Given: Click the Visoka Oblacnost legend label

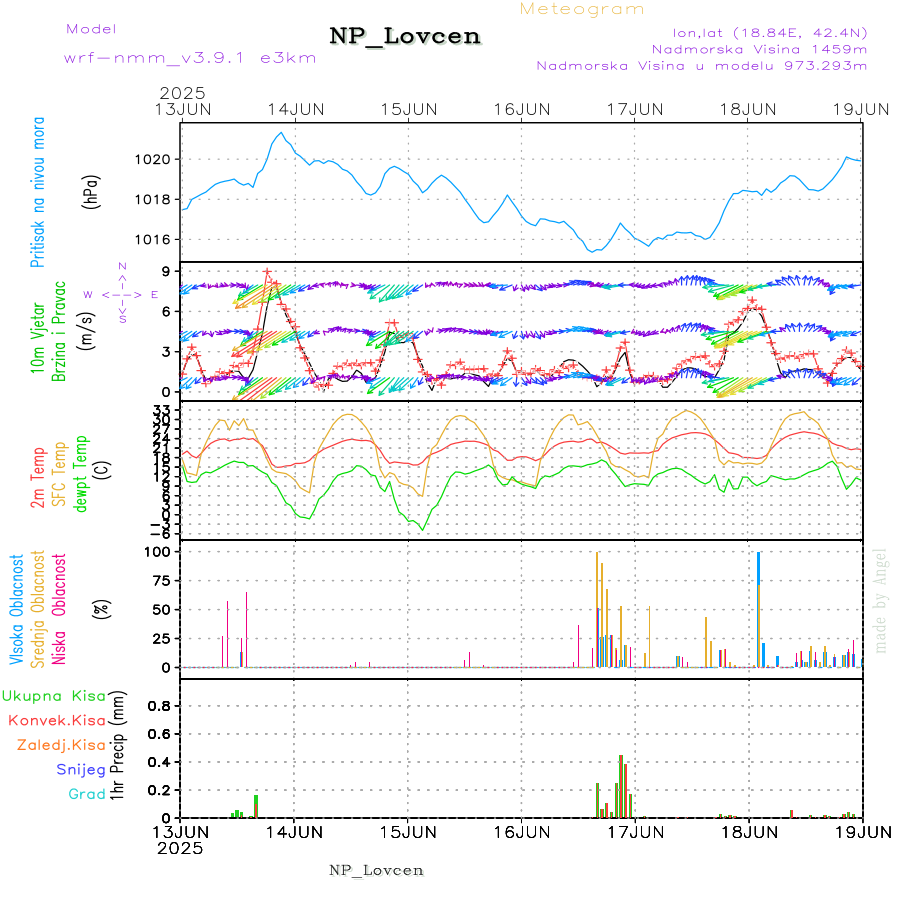Looking at the screenshot, I should pyautogui.click(x=17, y=608).
